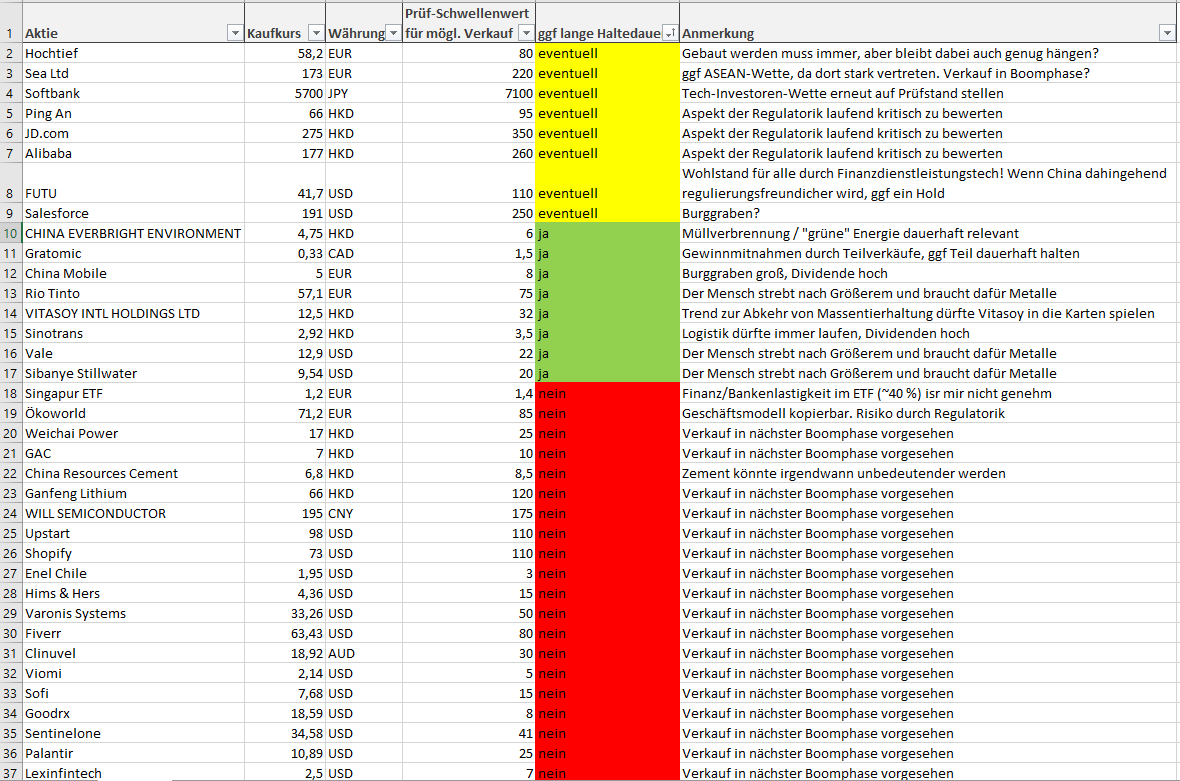Select the WILL SEMICONDUCTOR cell
Screen dimensions: 1180x781
tap(133, 514)
